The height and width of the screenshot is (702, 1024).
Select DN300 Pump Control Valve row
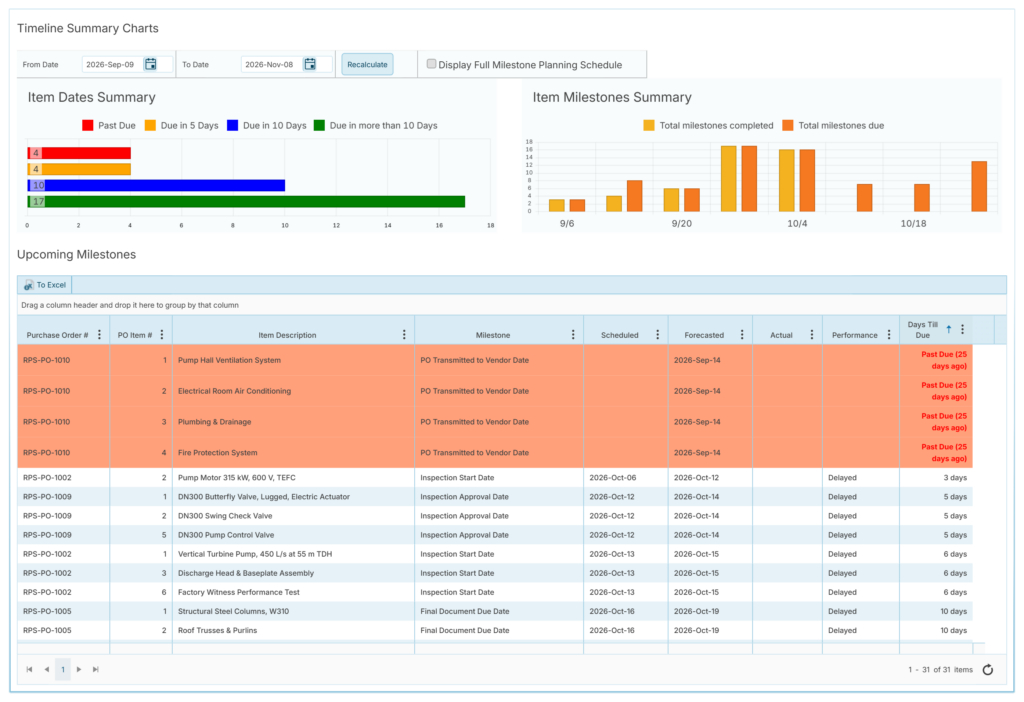(495, 535)
